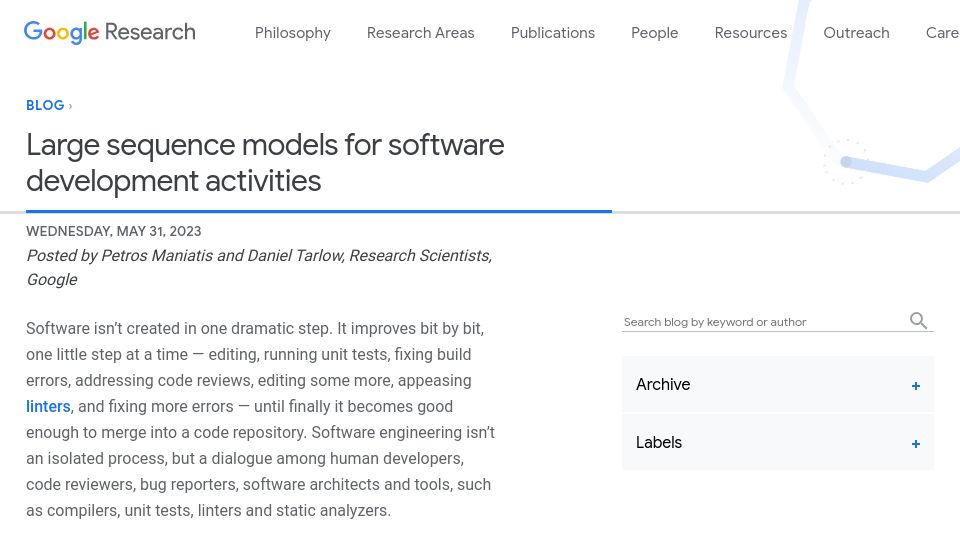960x540 pixels.
Task: Open the linters hyperlink
Action: coord(48,407)
